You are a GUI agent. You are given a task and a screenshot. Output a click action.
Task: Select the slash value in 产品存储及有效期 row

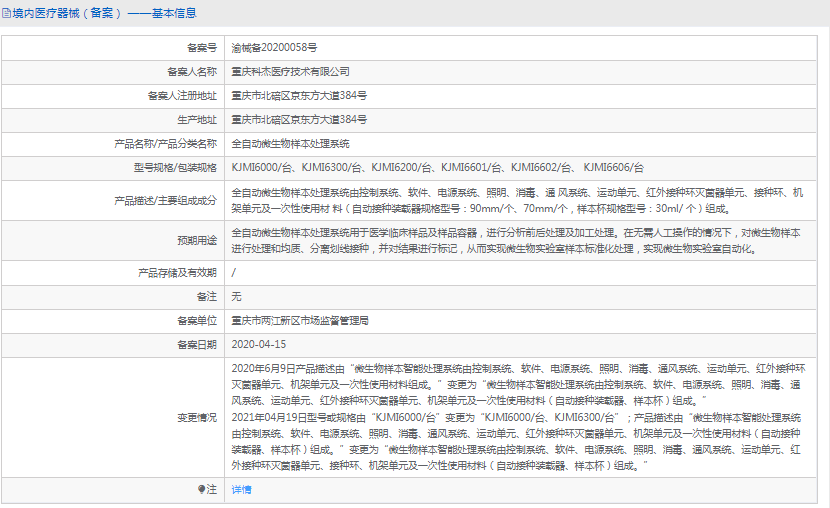(233, 273)
